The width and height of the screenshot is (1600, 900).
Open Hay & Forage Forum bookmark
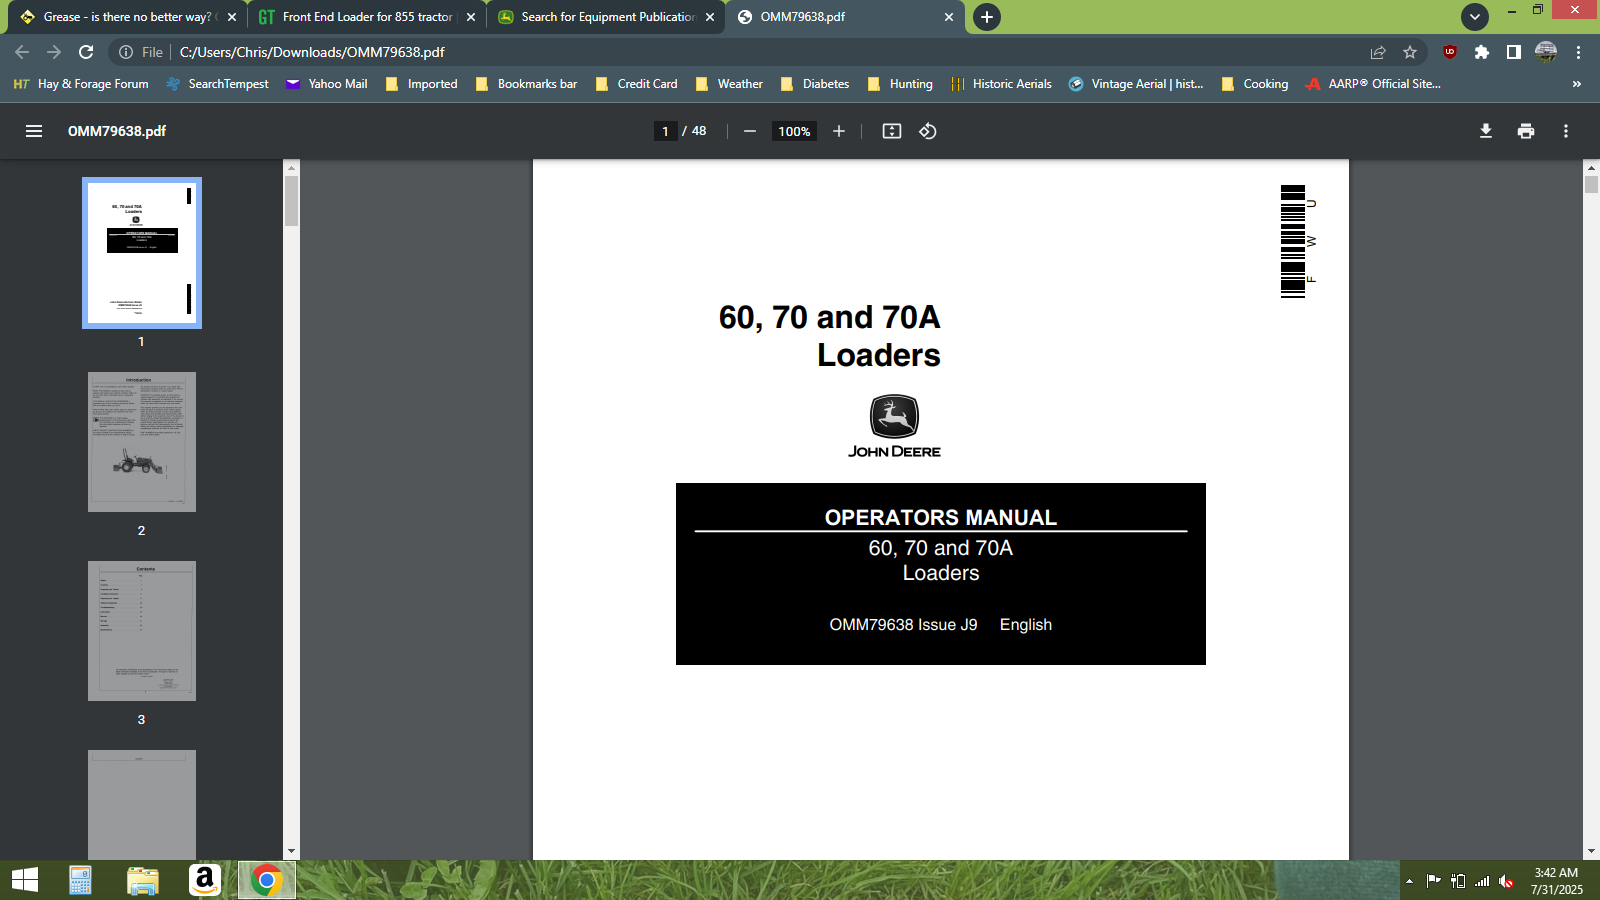81,84
